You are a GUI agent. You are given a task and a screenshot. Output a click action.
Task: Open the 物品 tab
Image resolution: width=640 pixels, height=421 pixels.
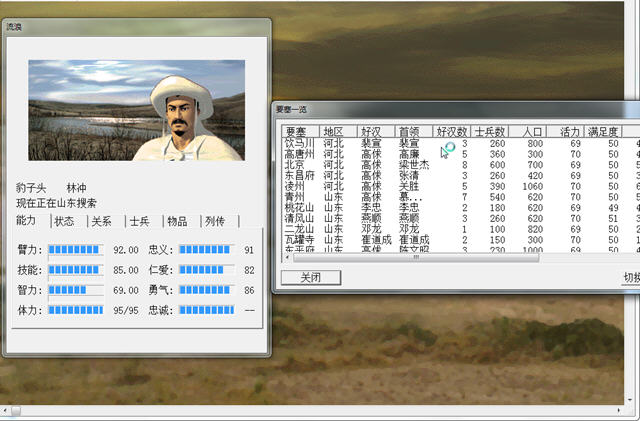pos(177,221)
